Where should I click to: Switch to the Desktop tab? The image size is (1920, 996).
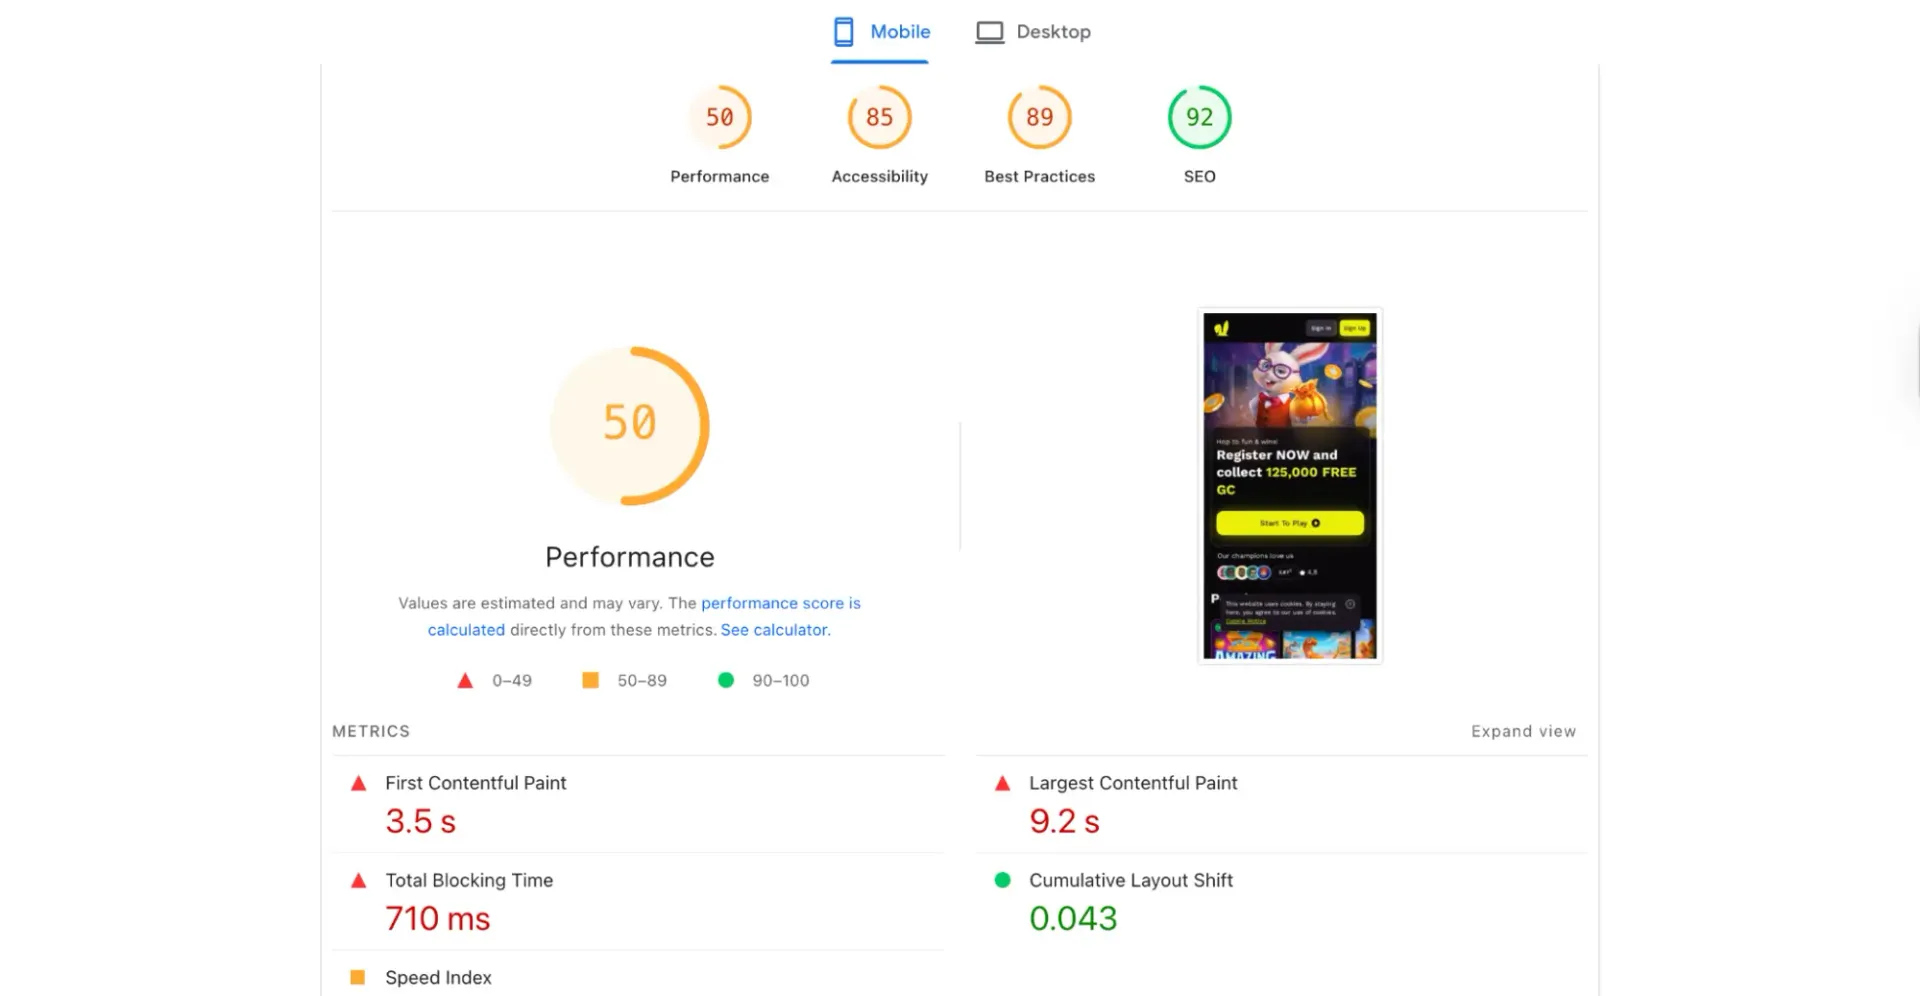pyautogui.click(x=1033, y=32)
